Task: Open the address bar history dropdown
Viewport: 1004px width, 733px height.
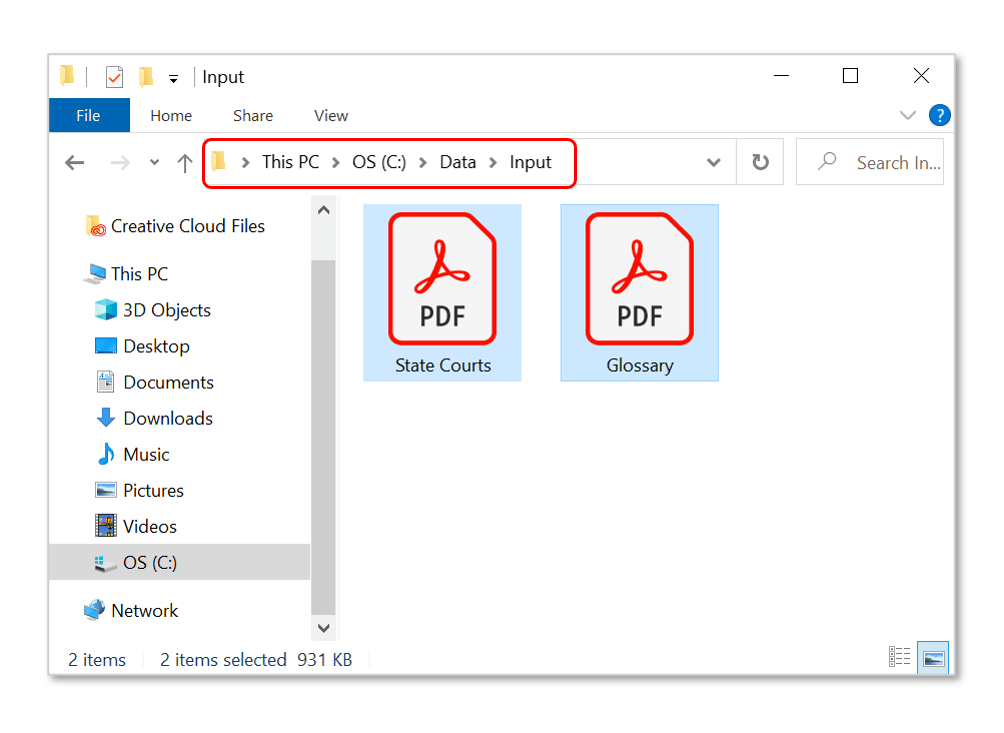Action: click(x=713, y=162)
